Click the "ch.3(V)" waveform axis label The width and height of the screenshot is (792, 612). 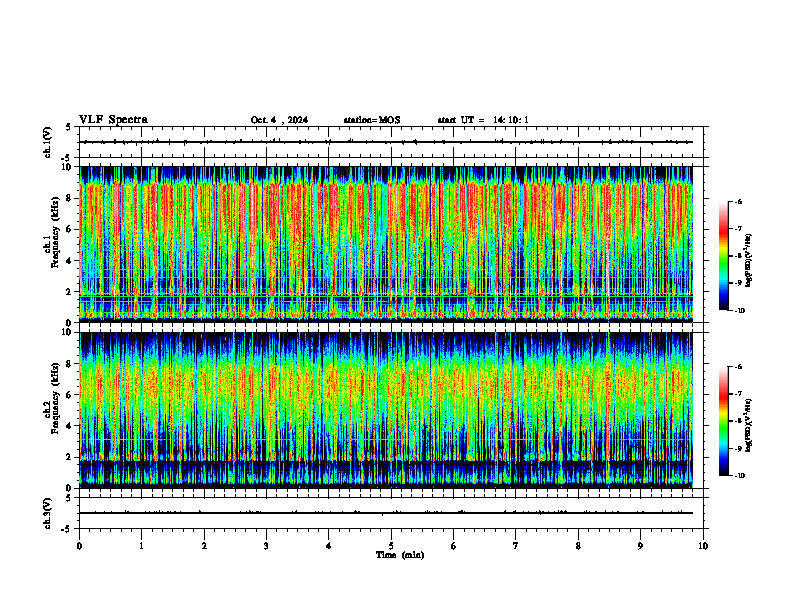47,513
